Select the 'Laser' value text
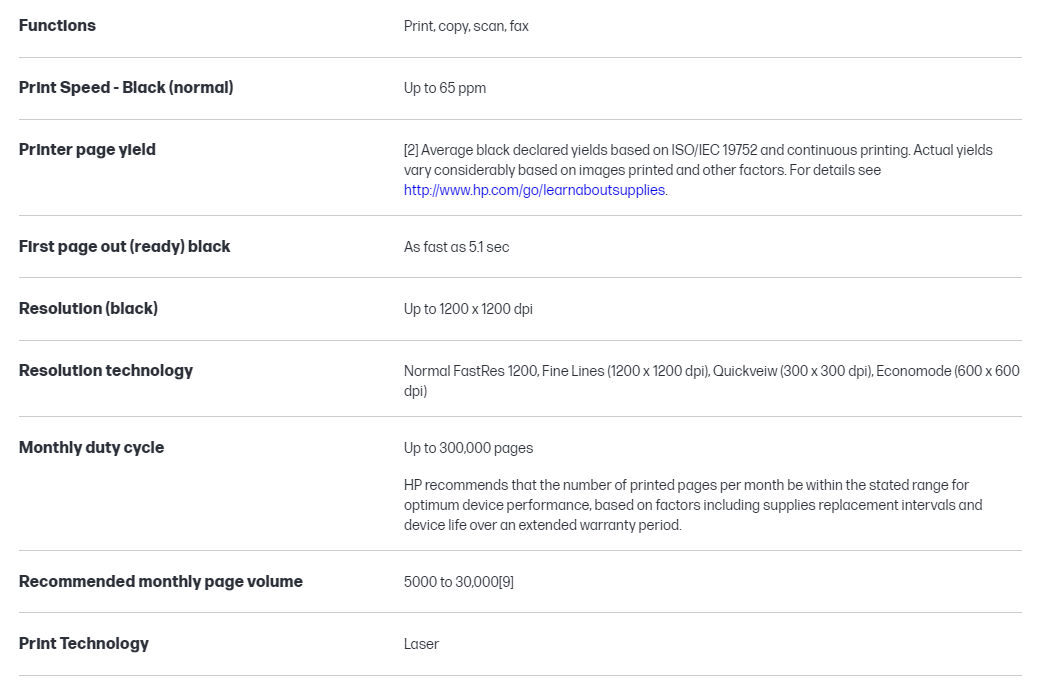The image size is (1038, 680). [421, 644]
